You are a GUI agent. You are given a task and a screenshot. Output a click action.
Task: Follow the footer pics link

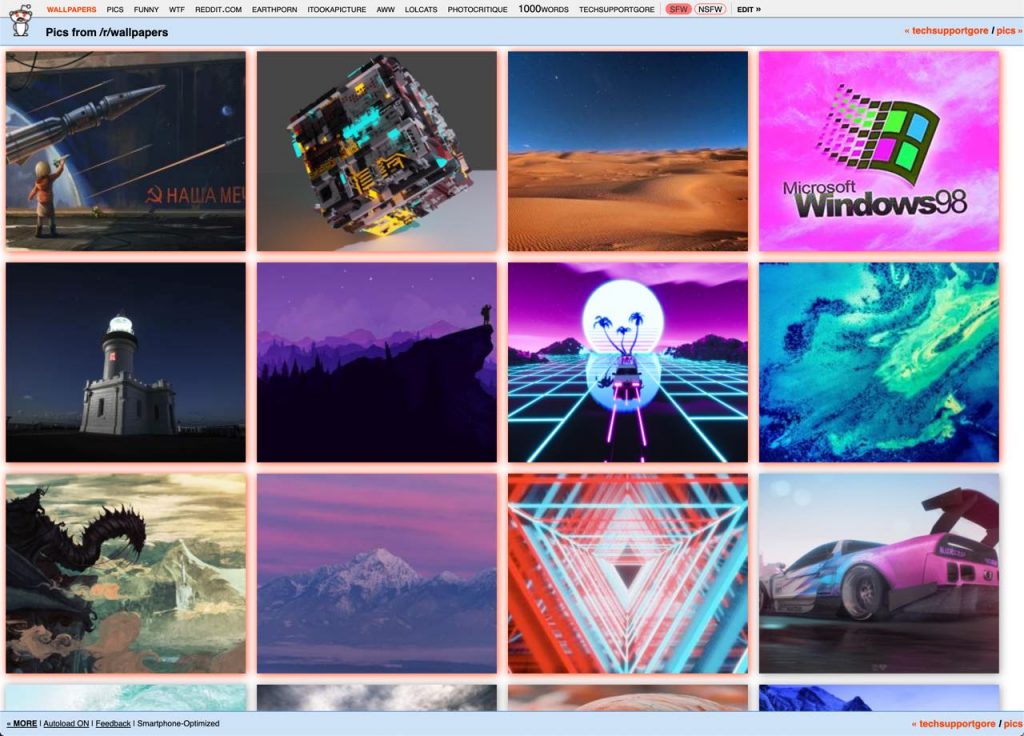point(1013,724)
